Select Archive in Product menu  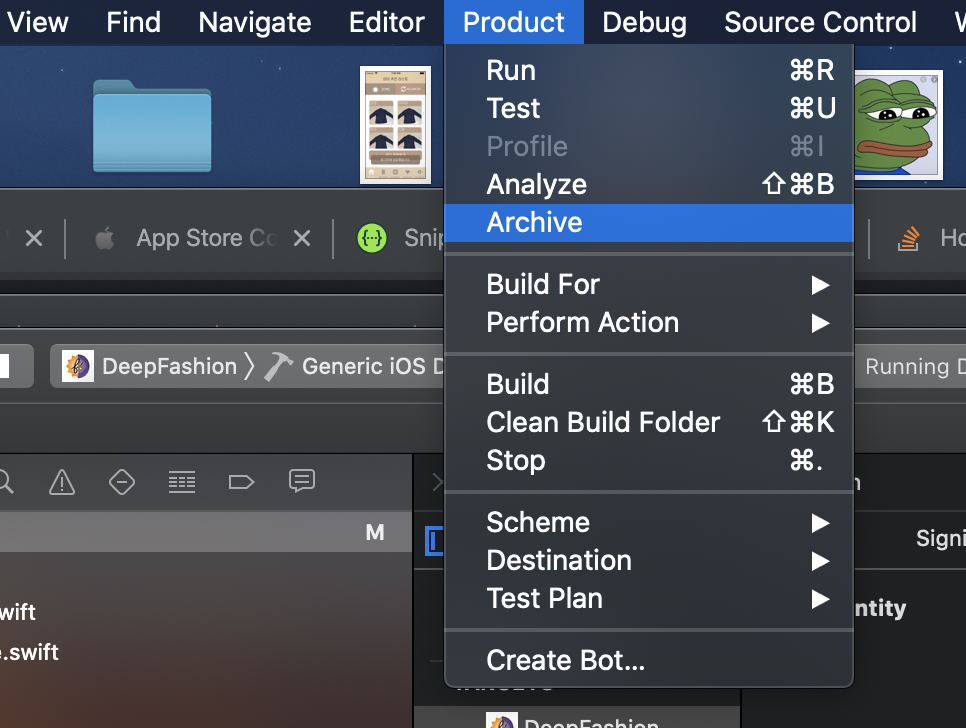point(649,222)
